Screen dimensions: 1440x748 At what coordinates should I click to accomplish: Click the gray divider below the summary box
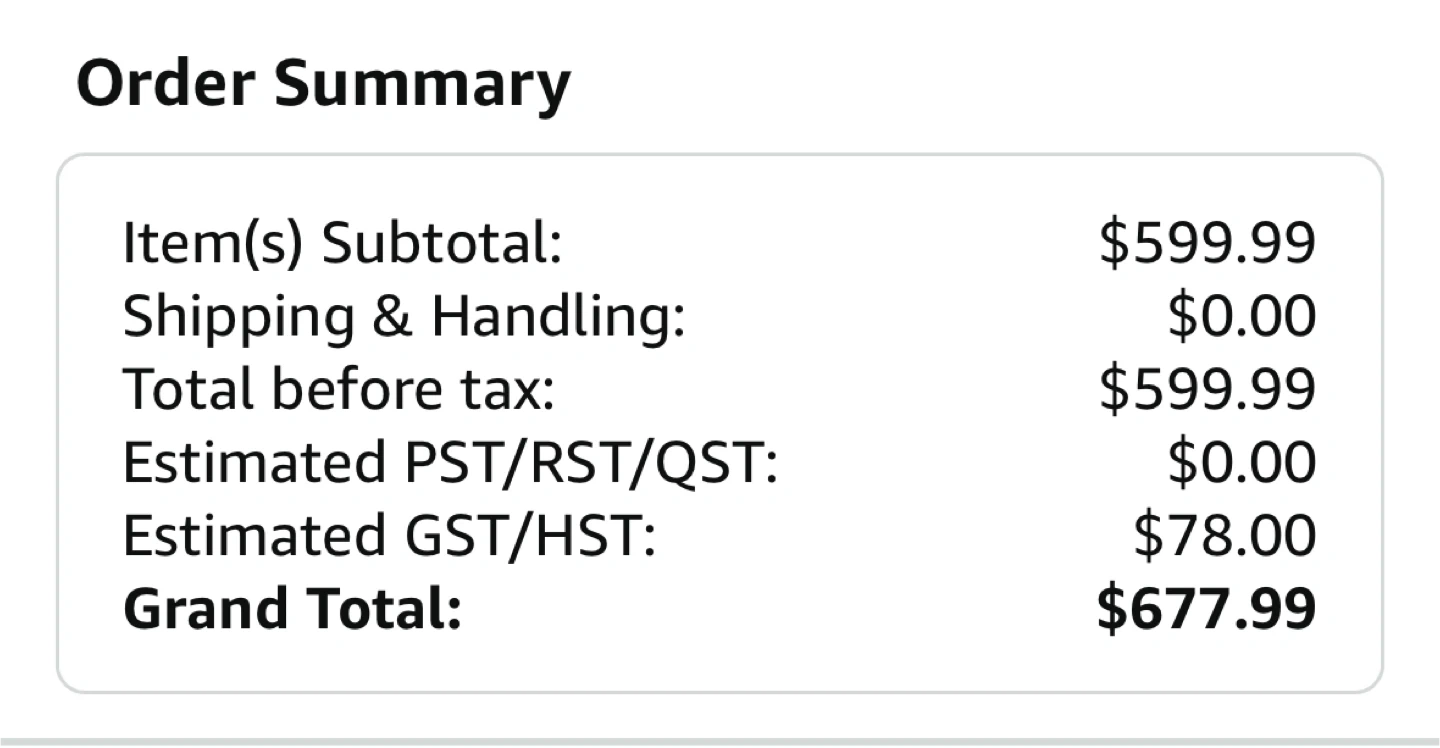[x=720, y=741]
